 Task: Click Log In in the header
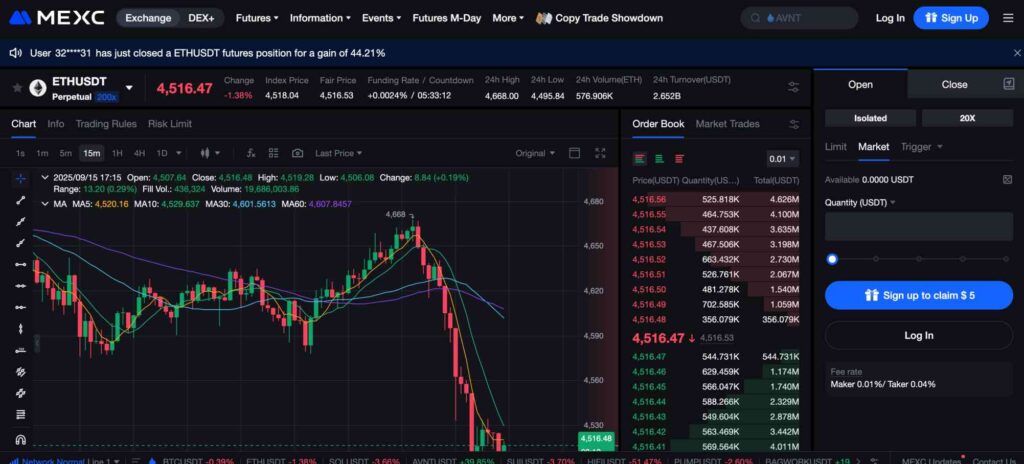coord(890,18)
